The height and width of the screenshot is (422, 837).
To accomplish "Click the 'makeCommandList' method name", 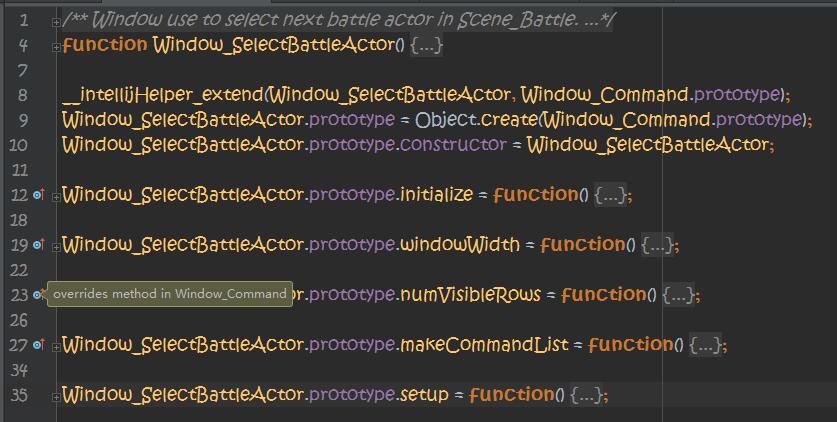I will [x=484, y=345].
